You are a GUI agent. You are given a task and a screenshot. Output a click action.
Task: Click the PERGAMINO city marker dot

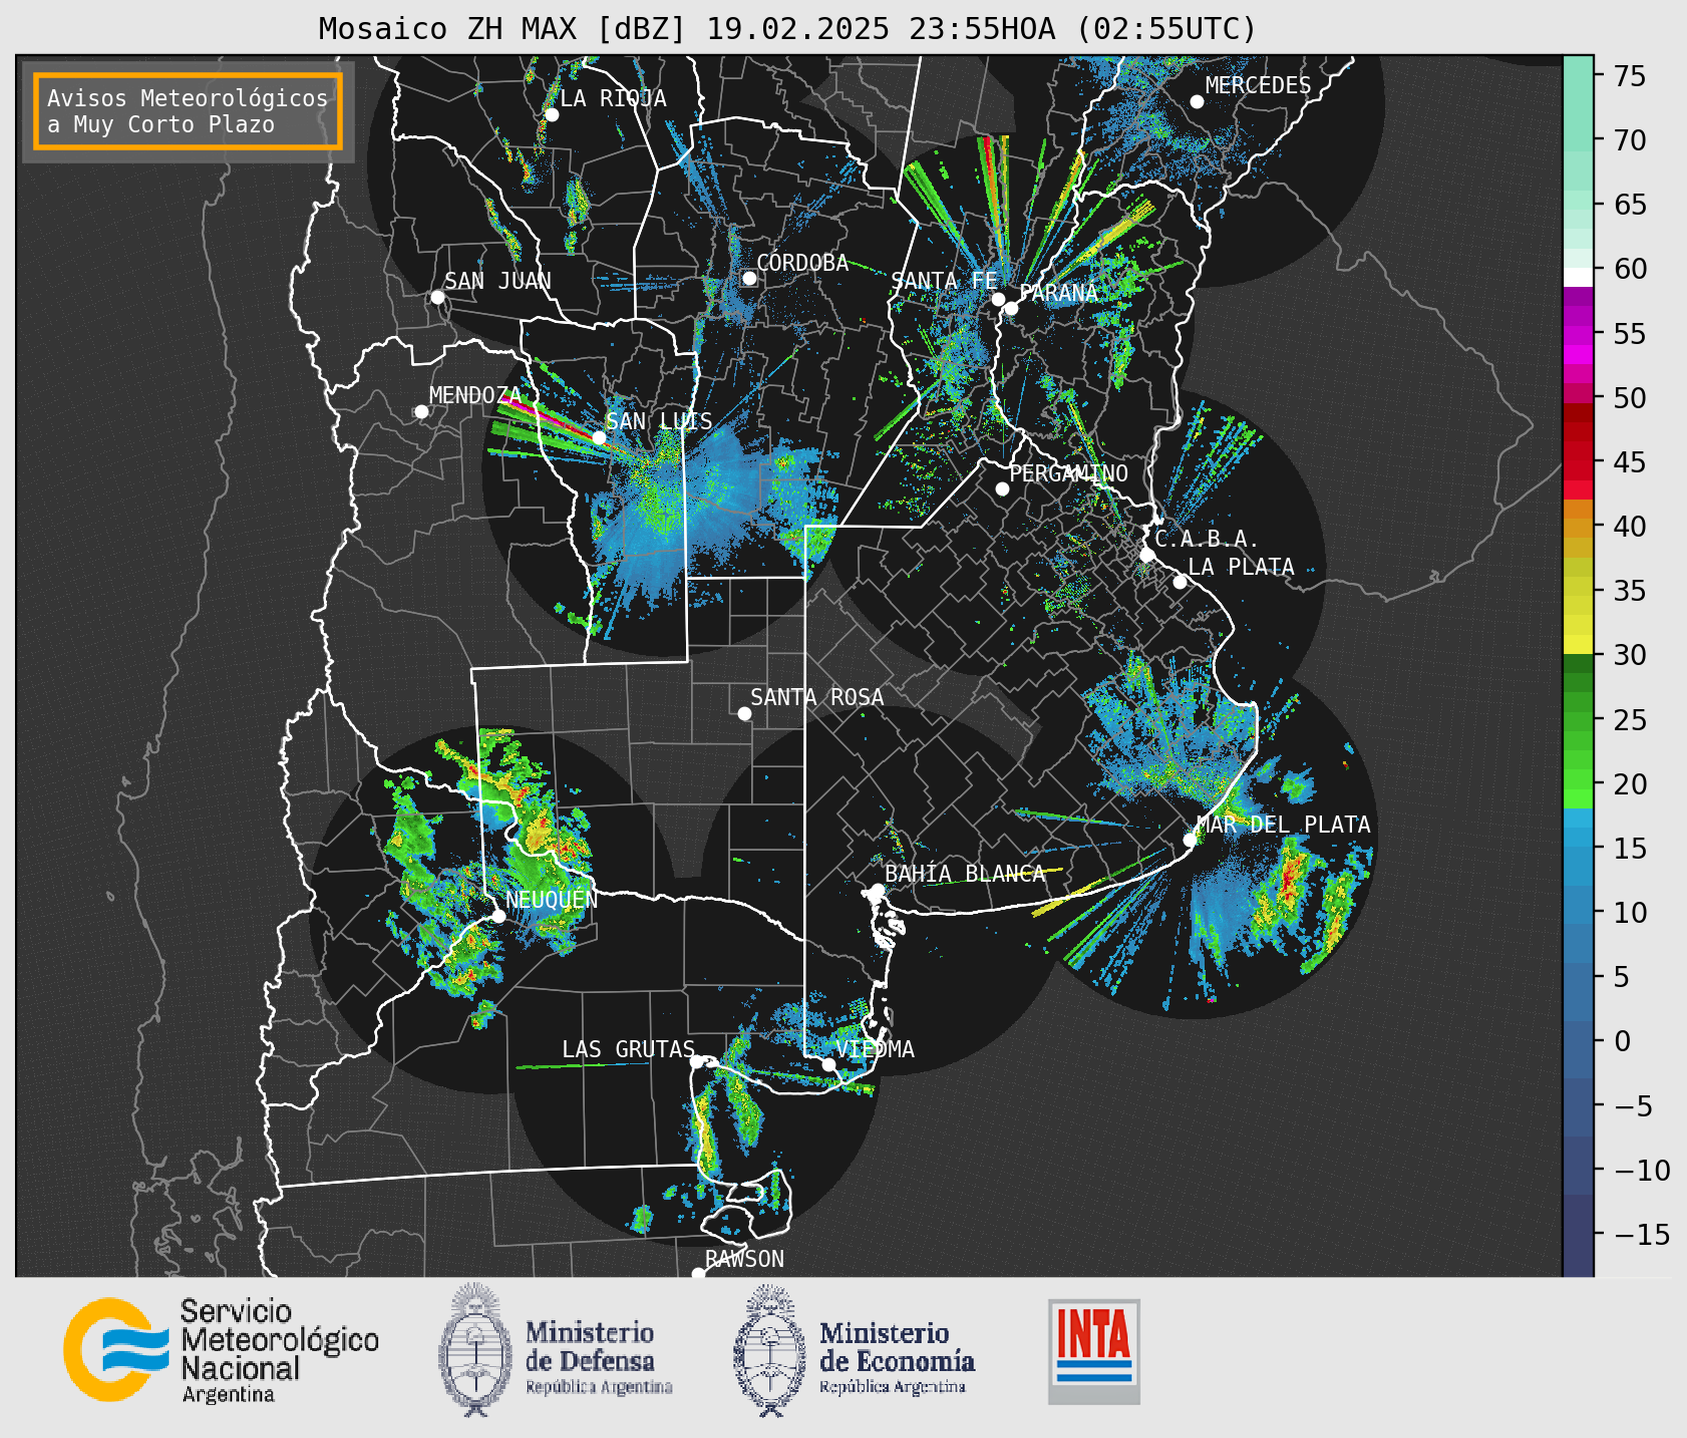click(x=1002, y=489)
